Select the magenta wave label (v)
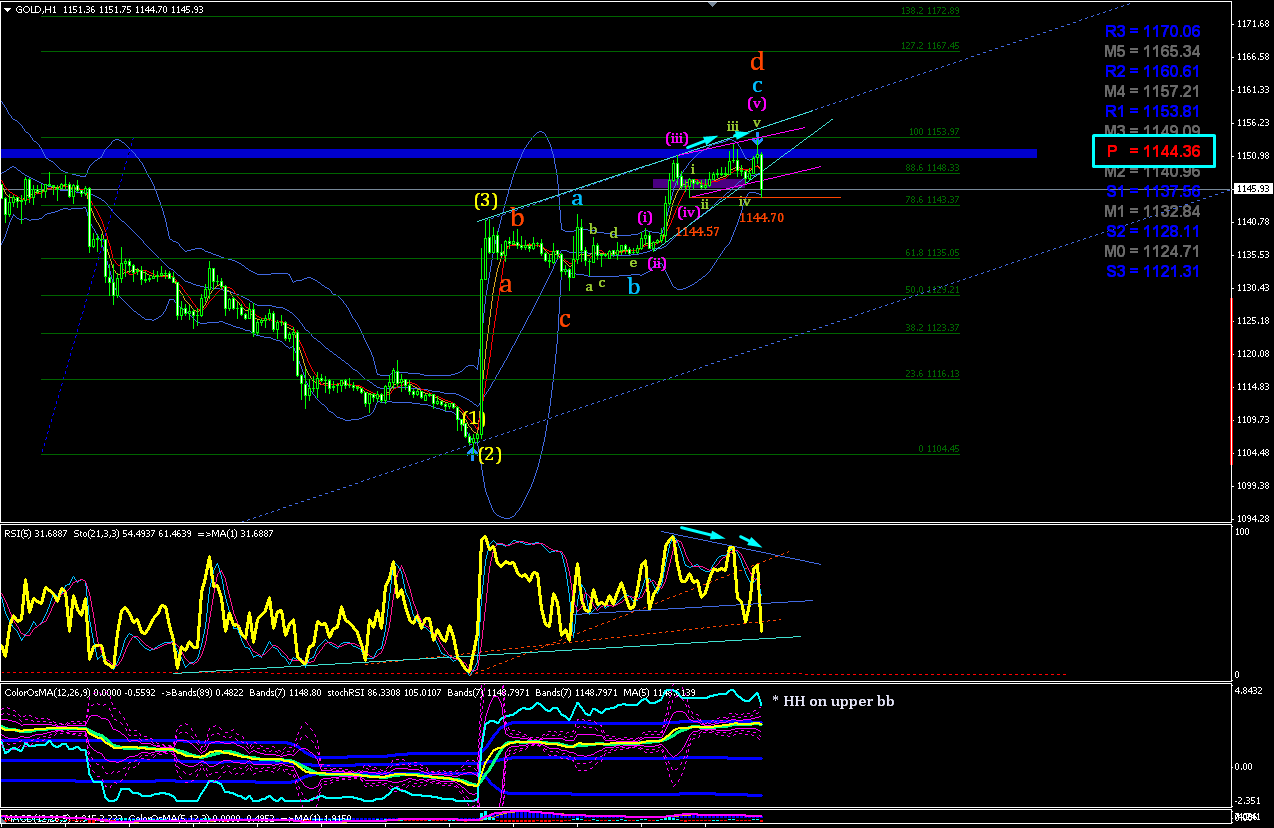The image size is (1274, 828). pos(757,104)
